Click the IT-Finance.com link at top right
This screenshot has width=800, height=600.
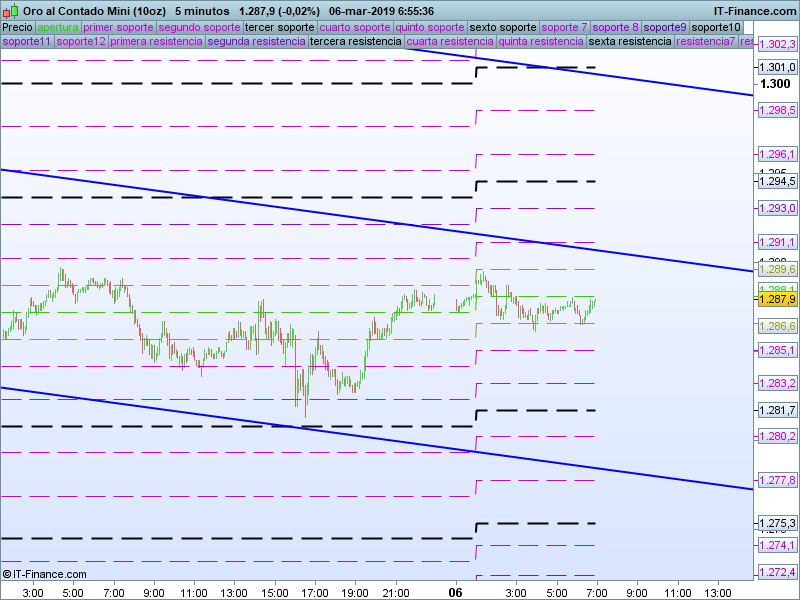click(x=755, y=9)
